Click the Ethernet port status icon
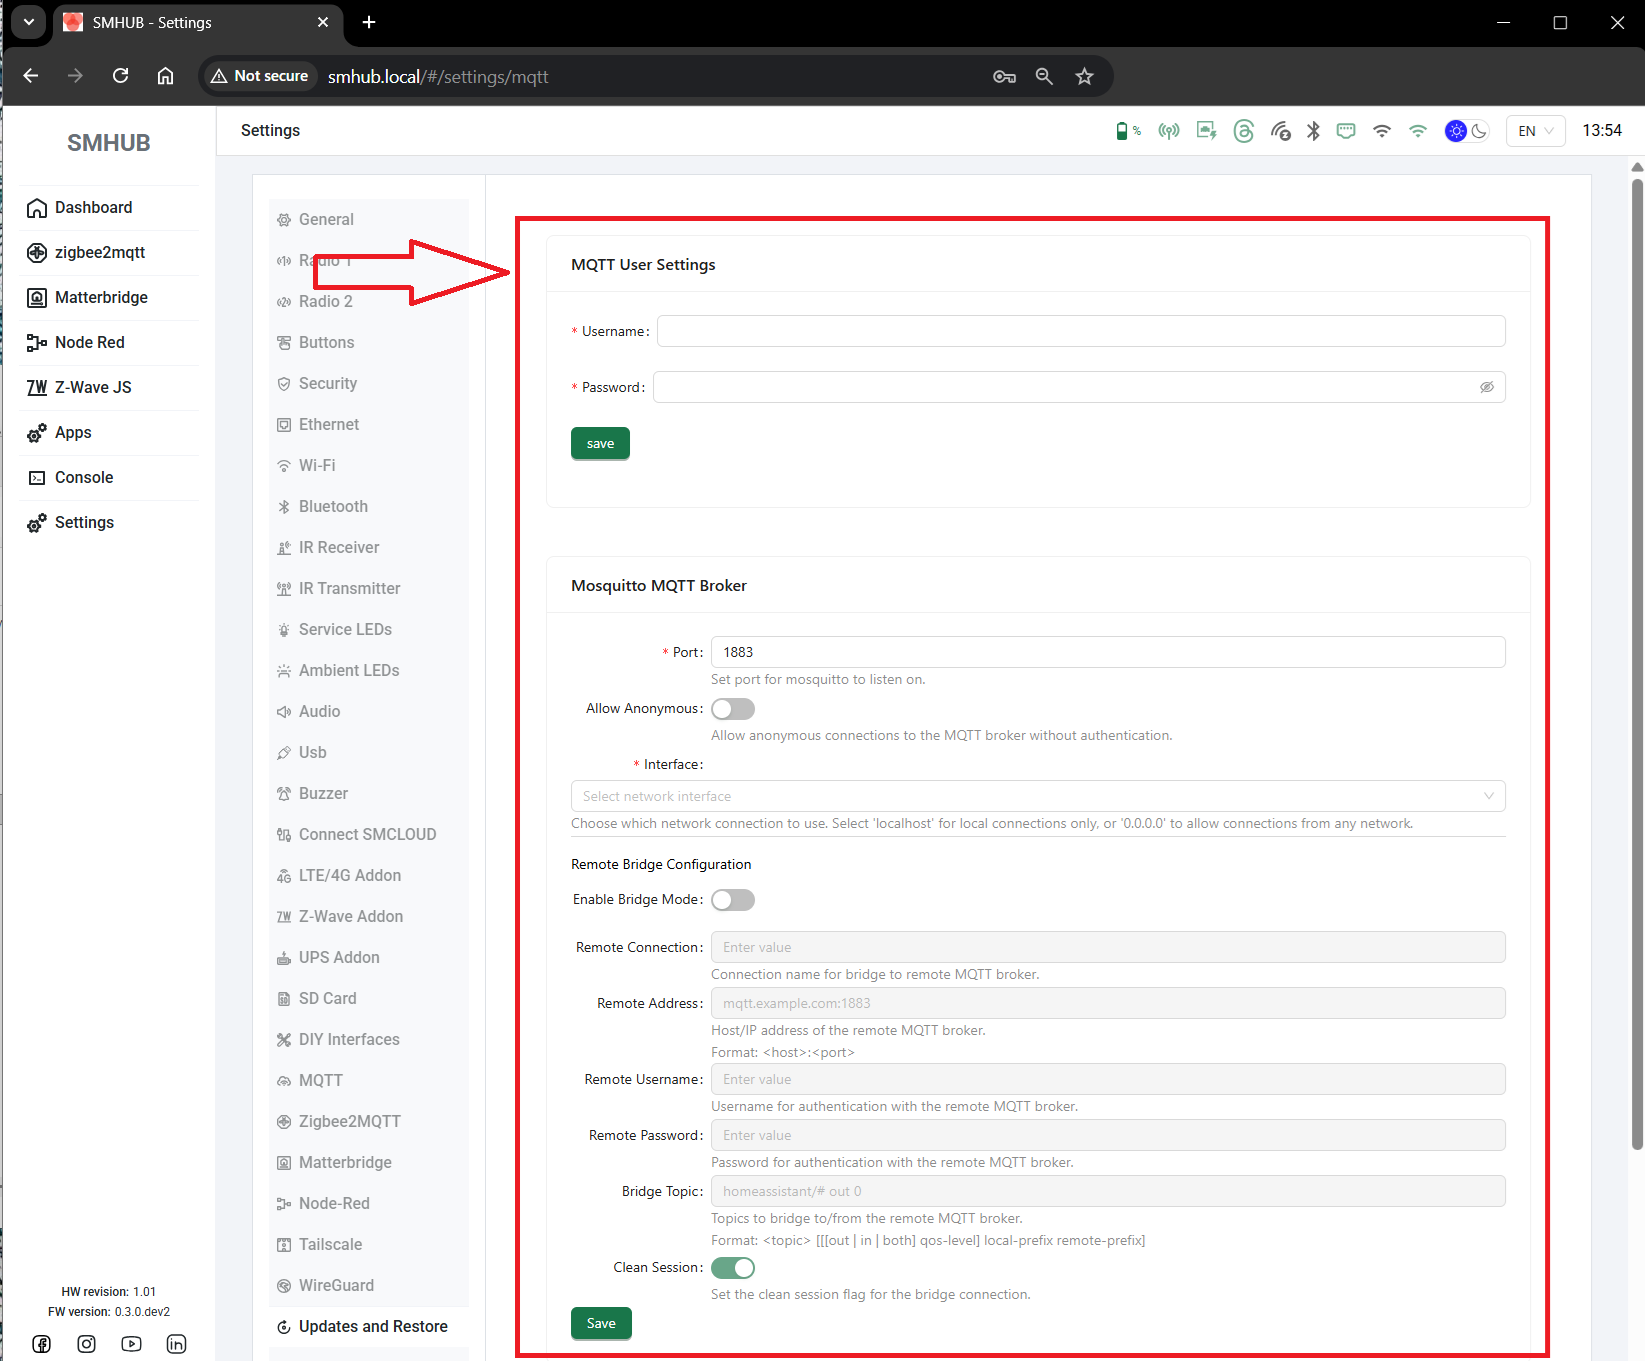Viewport: 1645px width, 1361px height. (x=1346, y=131)
